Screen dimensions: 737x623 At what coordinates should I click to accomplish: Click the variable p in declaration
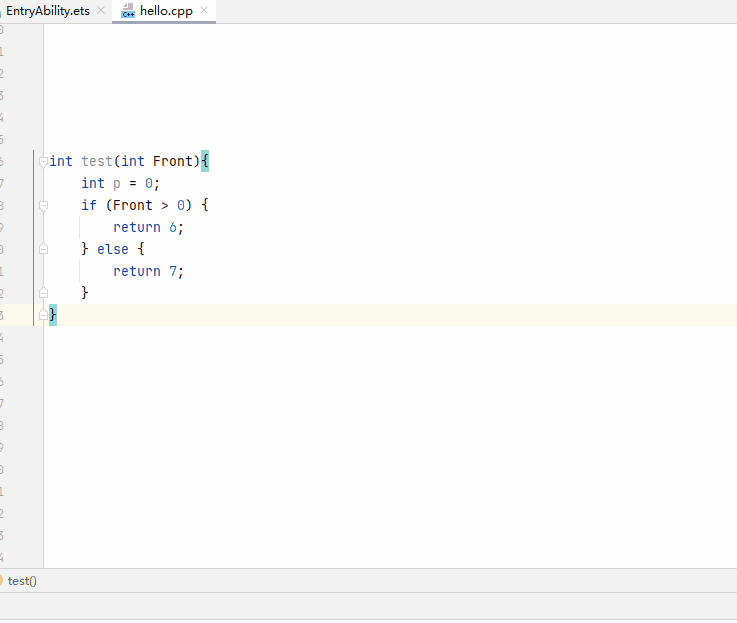click(x=116, y=183)
